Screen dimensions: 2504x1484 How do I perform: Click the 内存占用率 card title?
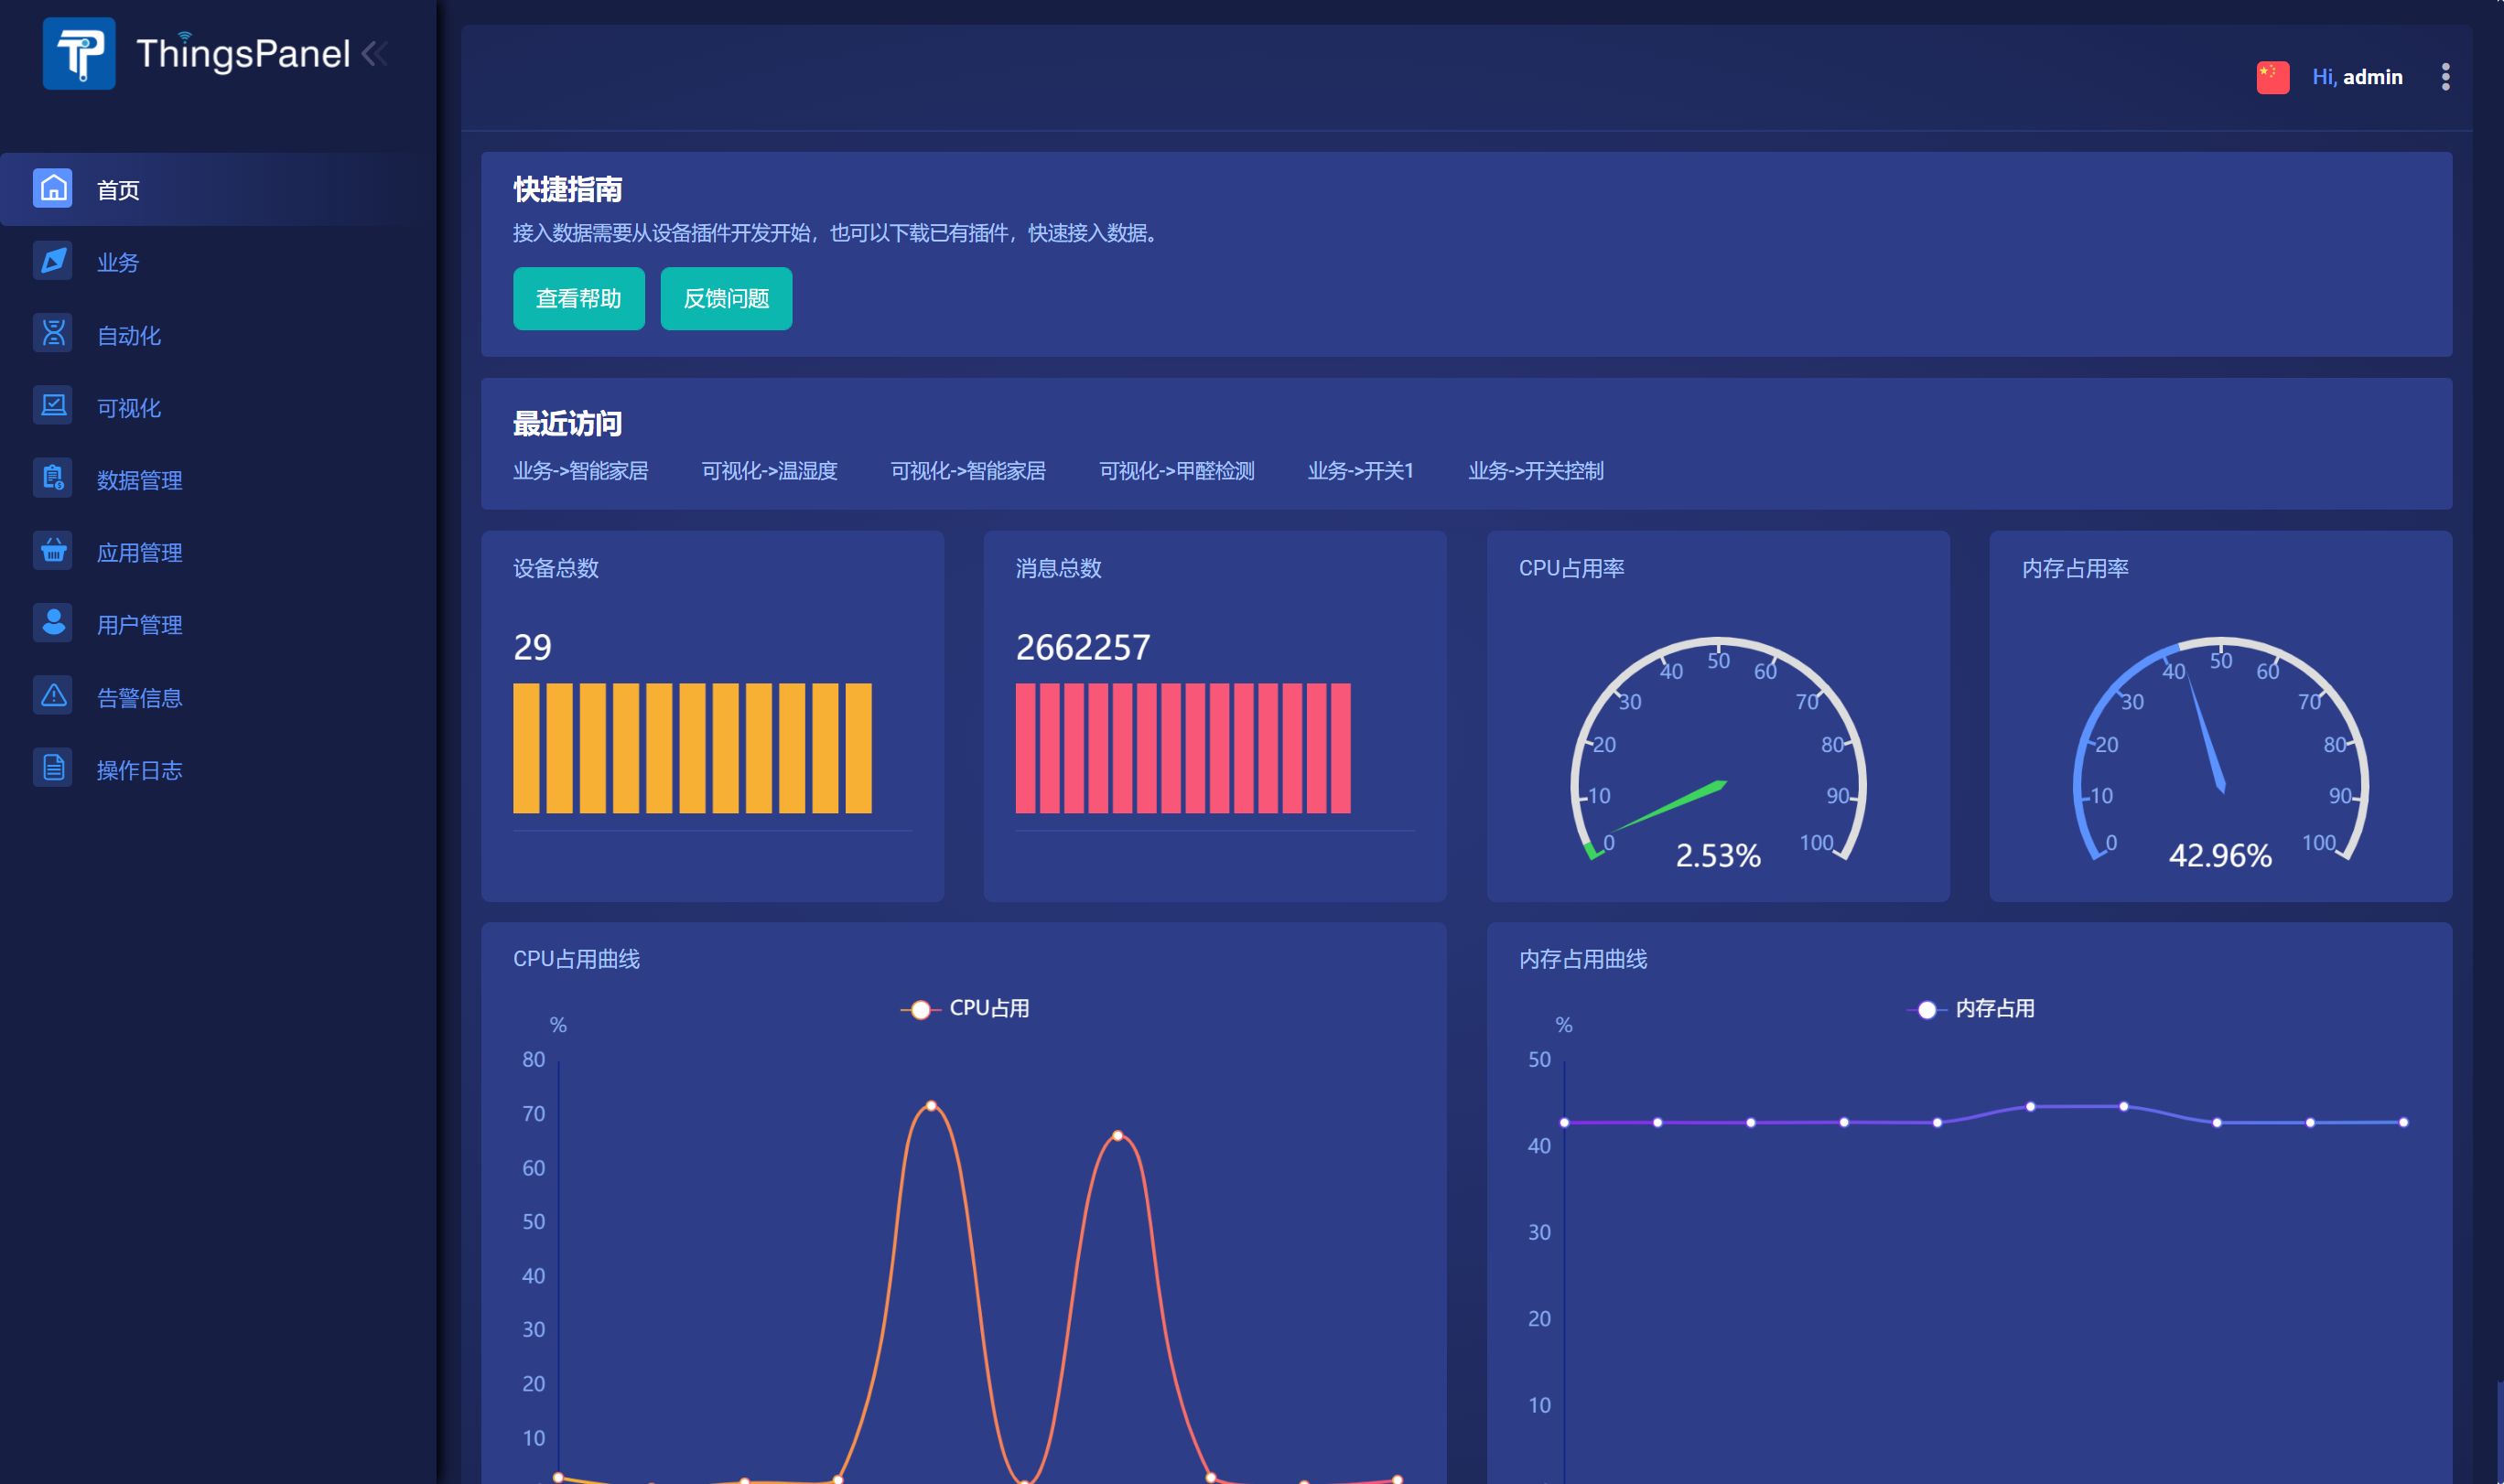(x=2075, y=568)
